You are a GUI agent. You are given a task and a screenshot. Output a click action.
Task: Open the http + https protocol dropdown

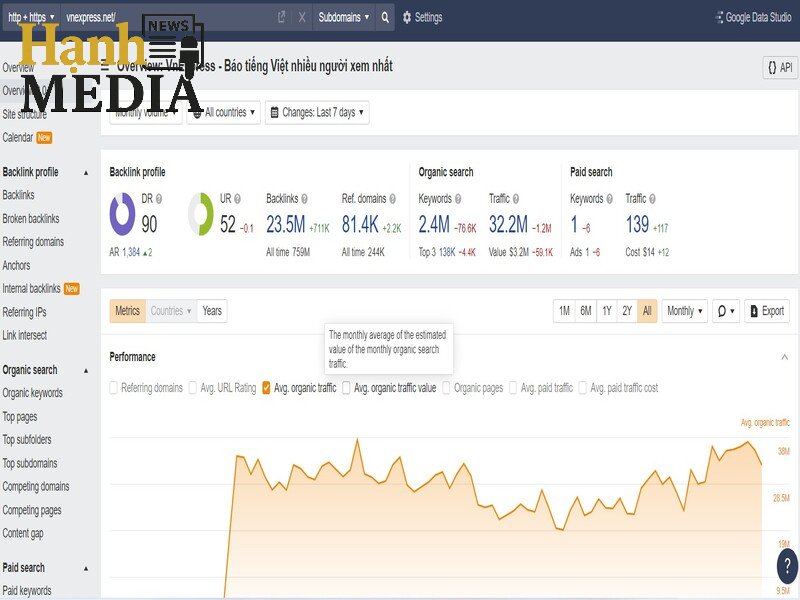(31, 18)
